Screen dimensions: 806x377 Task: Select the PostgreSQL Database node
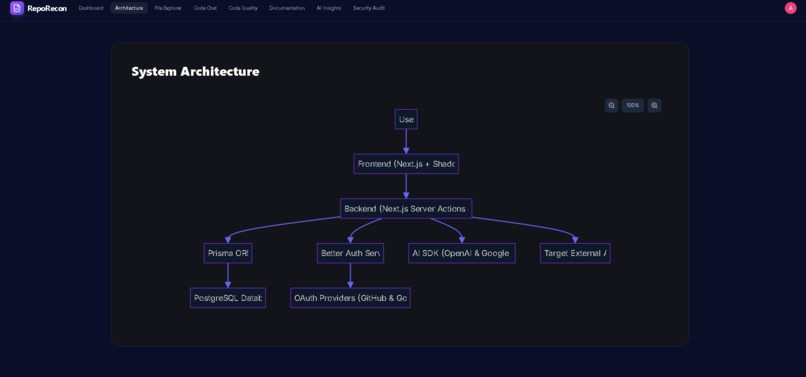coord(228,298)
